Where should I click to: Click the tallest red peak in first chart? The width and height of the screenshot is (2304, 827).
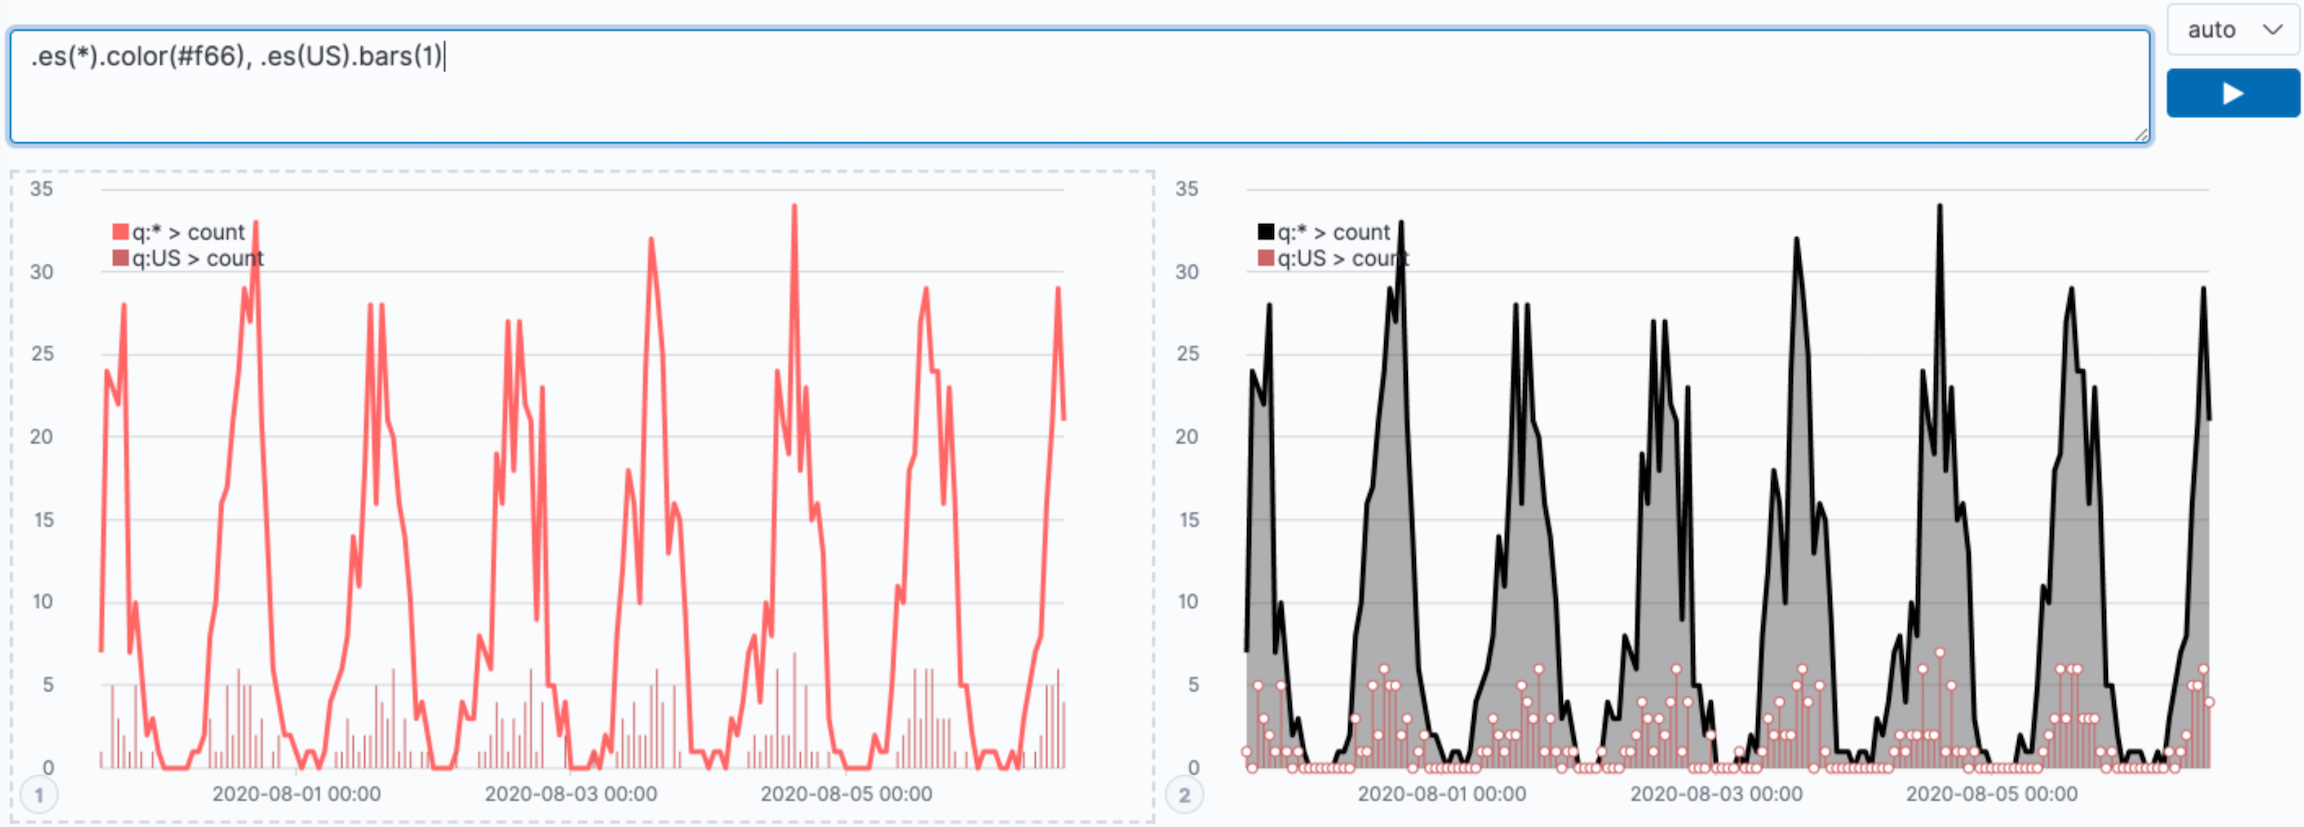point(794,207)
